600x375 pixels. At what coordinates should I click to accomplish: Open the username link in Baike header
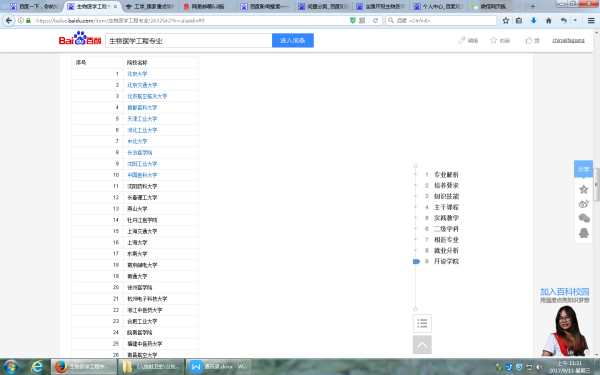click(568, 40)
